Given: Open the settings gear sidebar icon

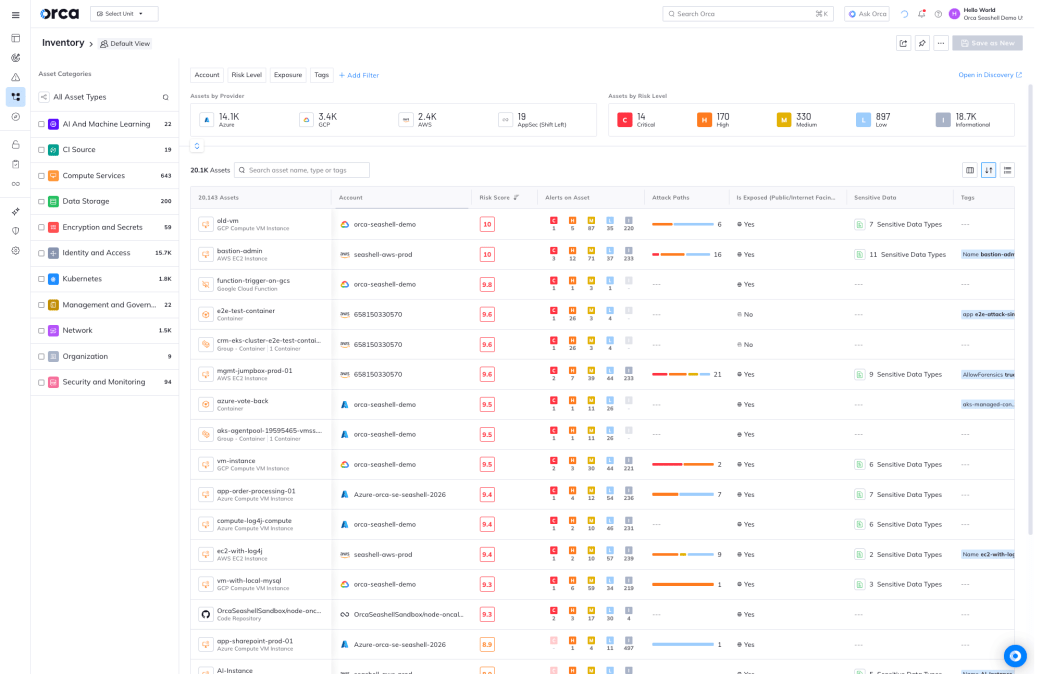Looking at the screenshot, I should [15, 251].
